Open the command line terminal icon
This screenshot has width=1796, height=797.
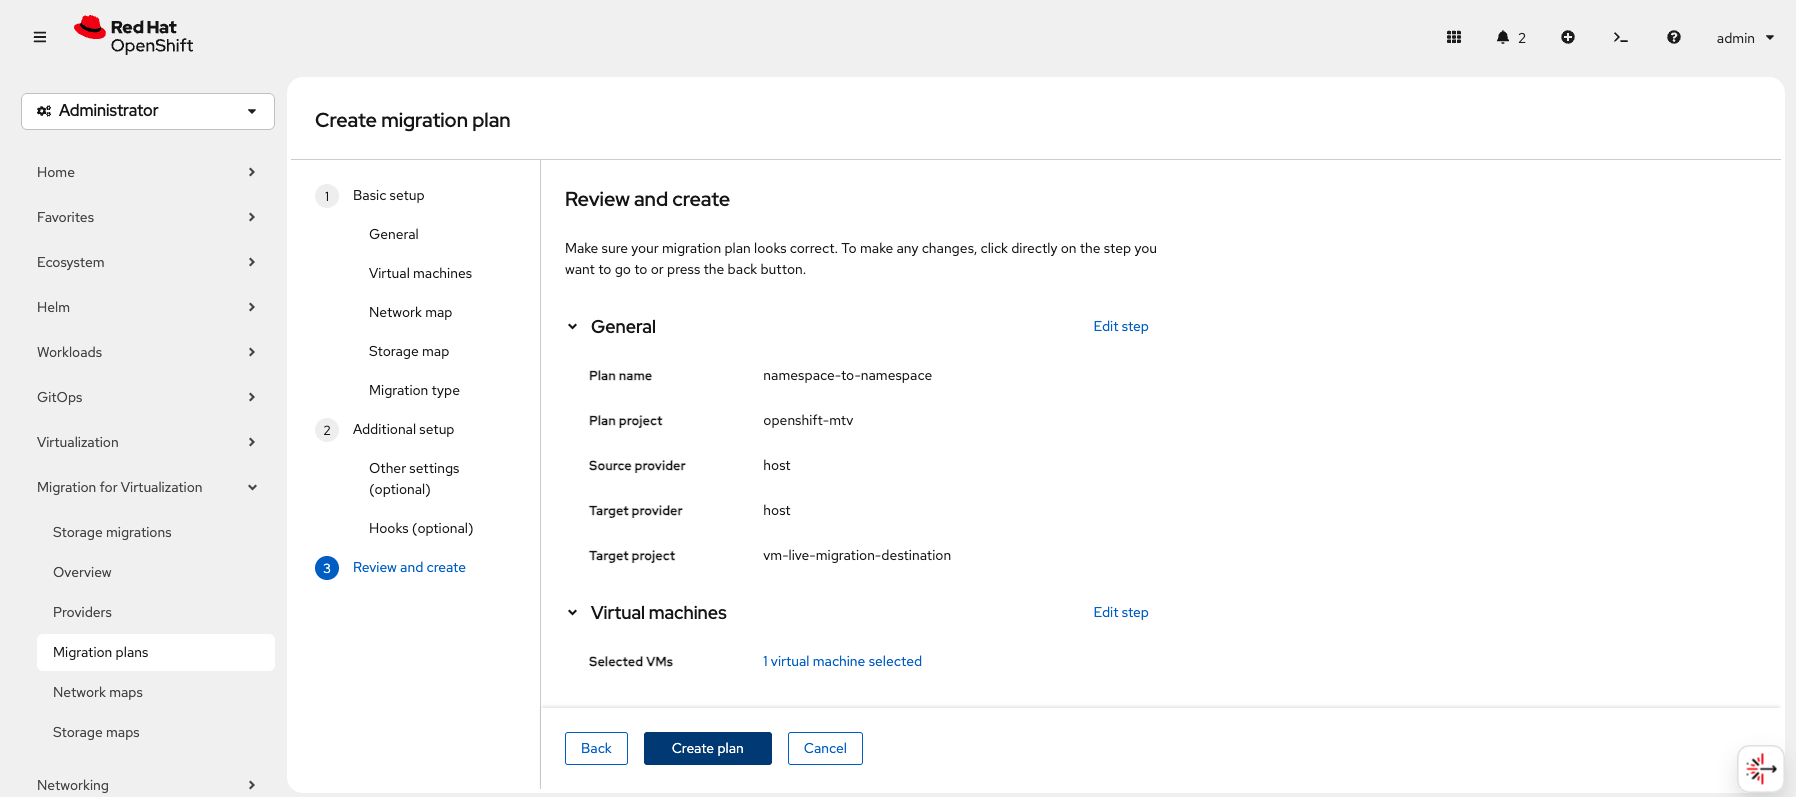click(1620, 37)
